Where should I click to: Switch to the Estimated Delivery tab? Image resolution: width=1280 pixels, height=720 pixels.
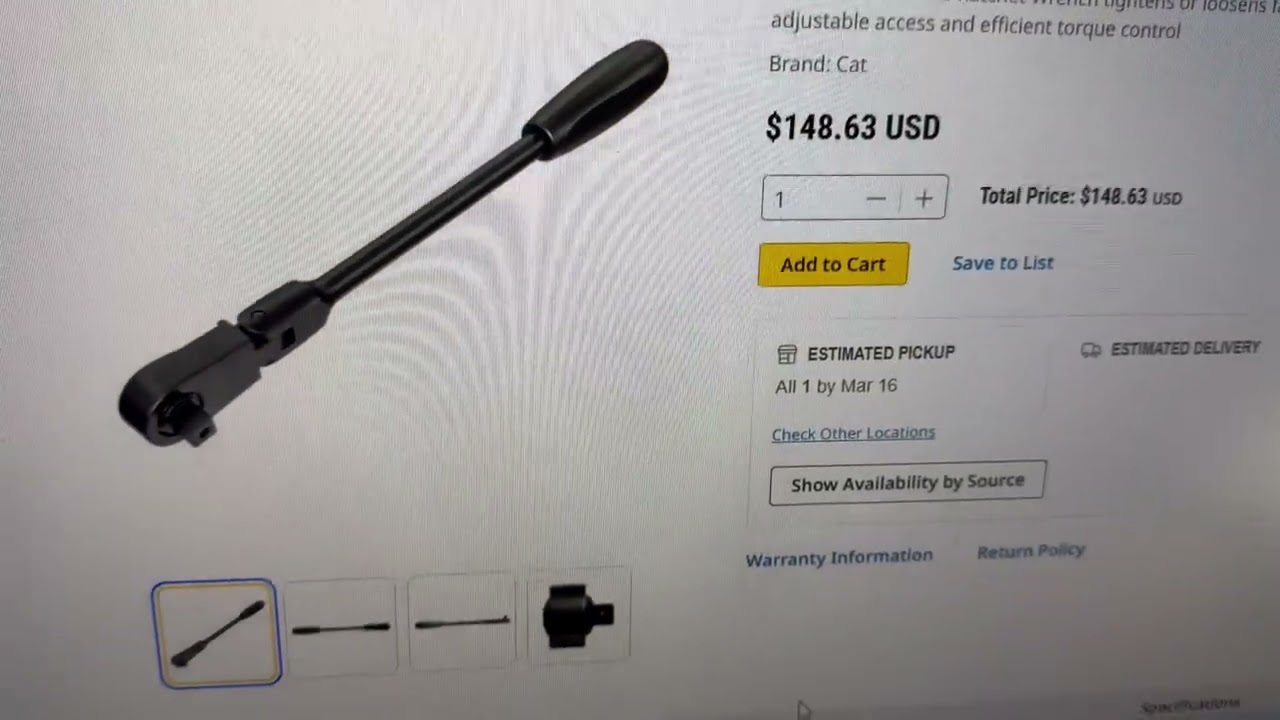(1171, 349)
